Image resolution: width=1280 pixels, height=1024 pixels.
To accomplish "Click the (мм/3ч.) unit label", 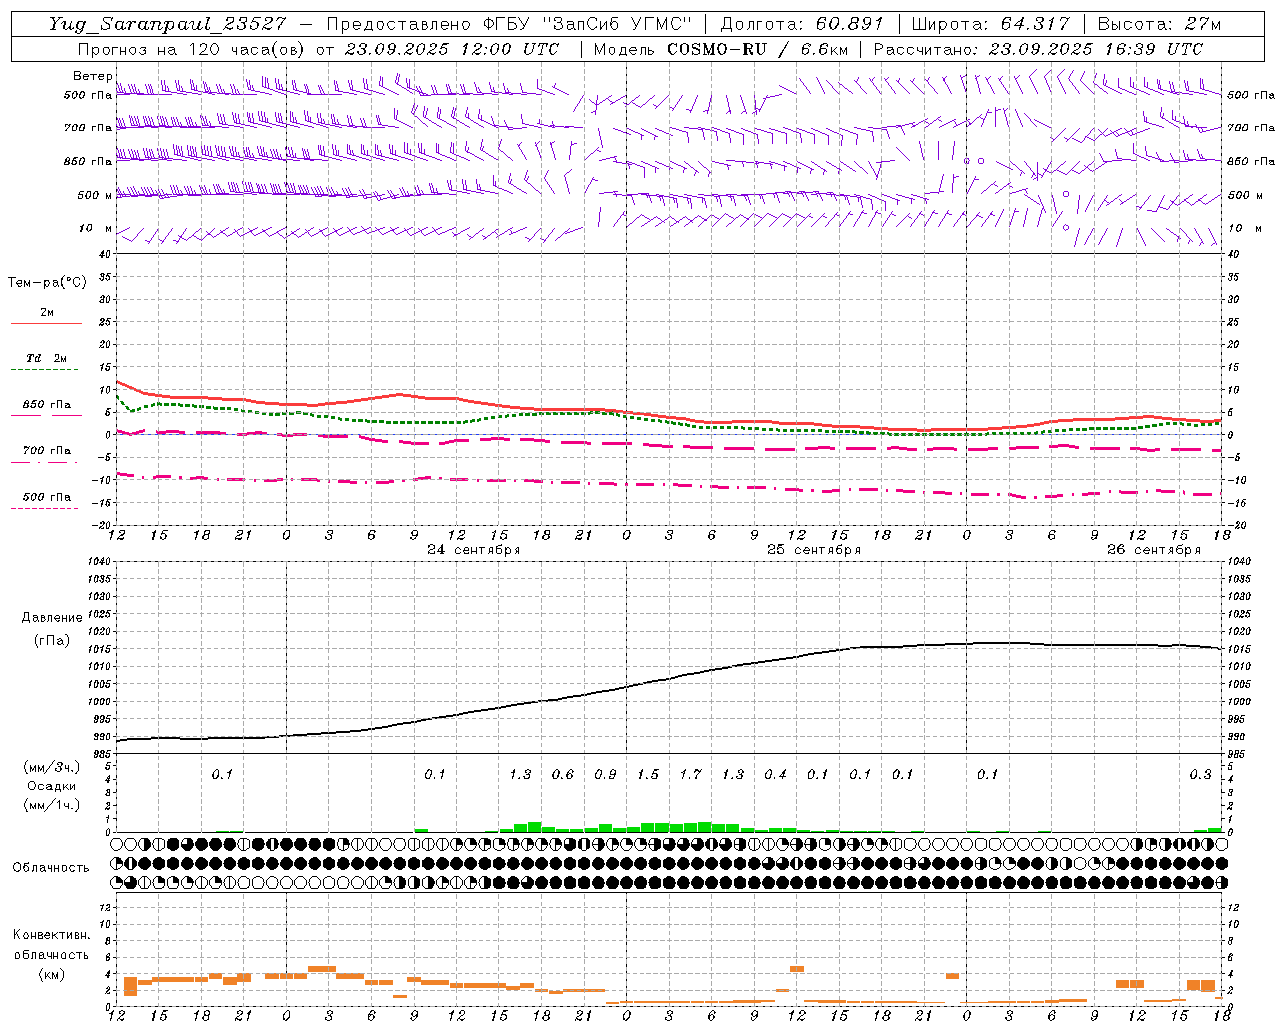I will [52, 767].
